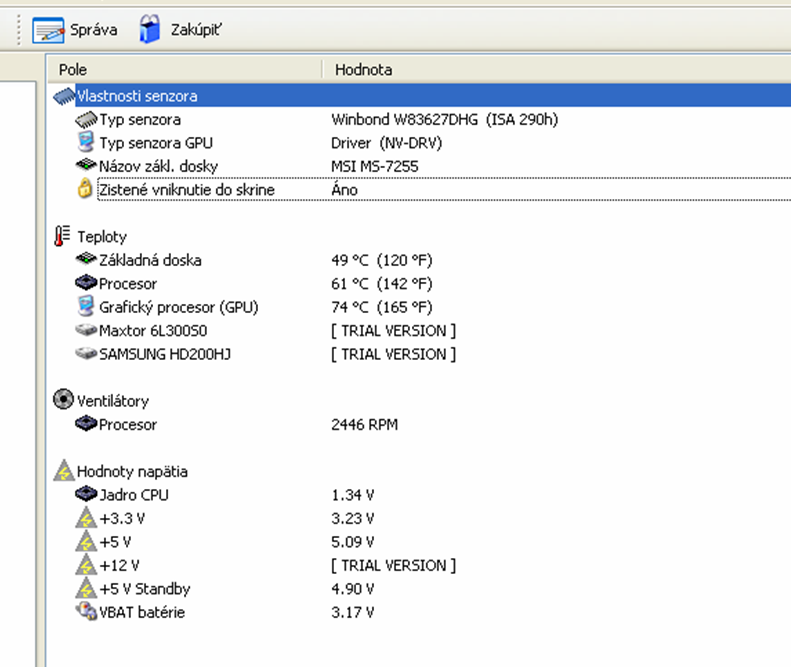The height and width of the screenshot is (667, 791).
Task: Select the Grafický procesor (GPU) label
Action: [x=179, y=307]
